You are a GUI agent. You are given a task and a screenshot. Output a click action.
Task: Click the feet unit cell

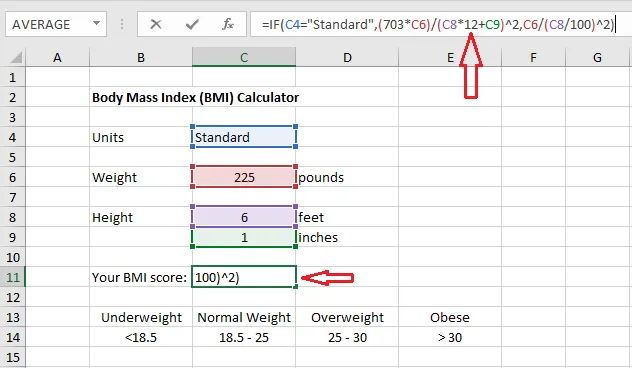click(x=347, y=217)
